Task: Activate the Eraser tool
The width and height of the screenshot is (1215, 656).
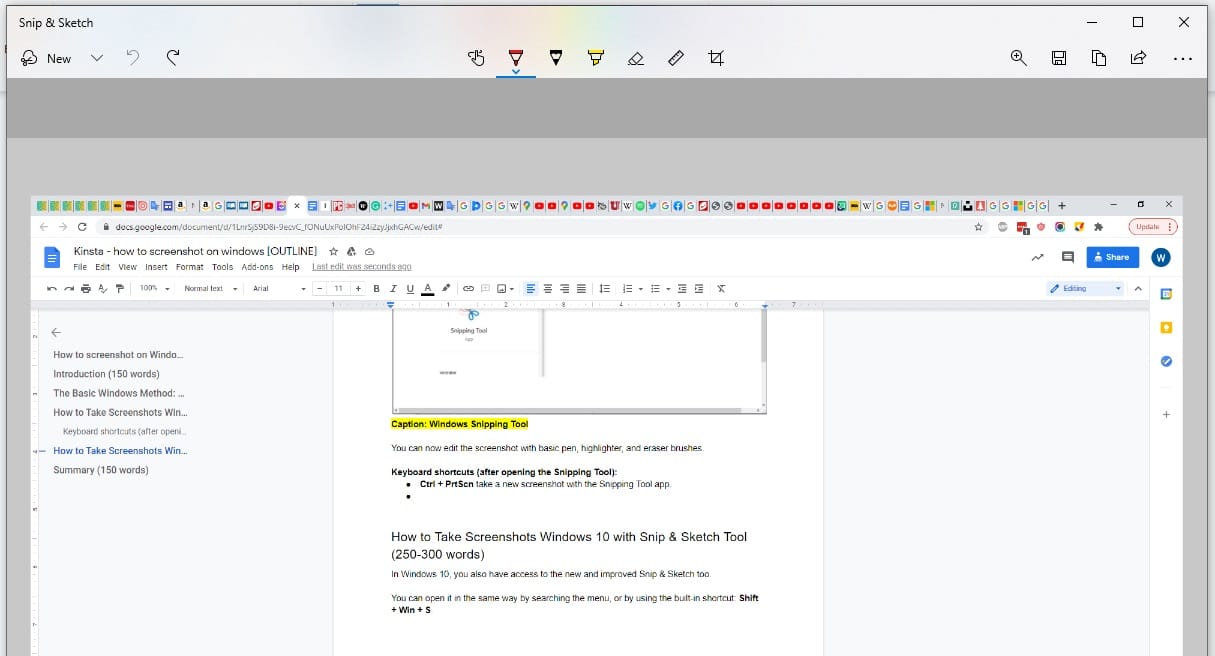Action: [x=636, y=58]
